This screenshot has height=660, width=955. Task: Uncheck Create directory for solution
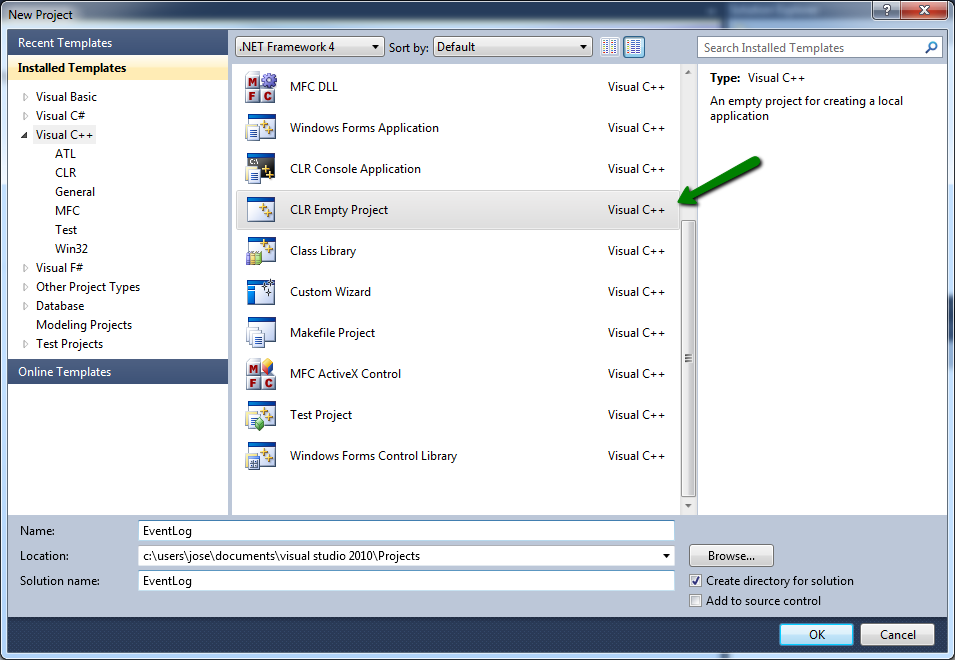(695, 581)
